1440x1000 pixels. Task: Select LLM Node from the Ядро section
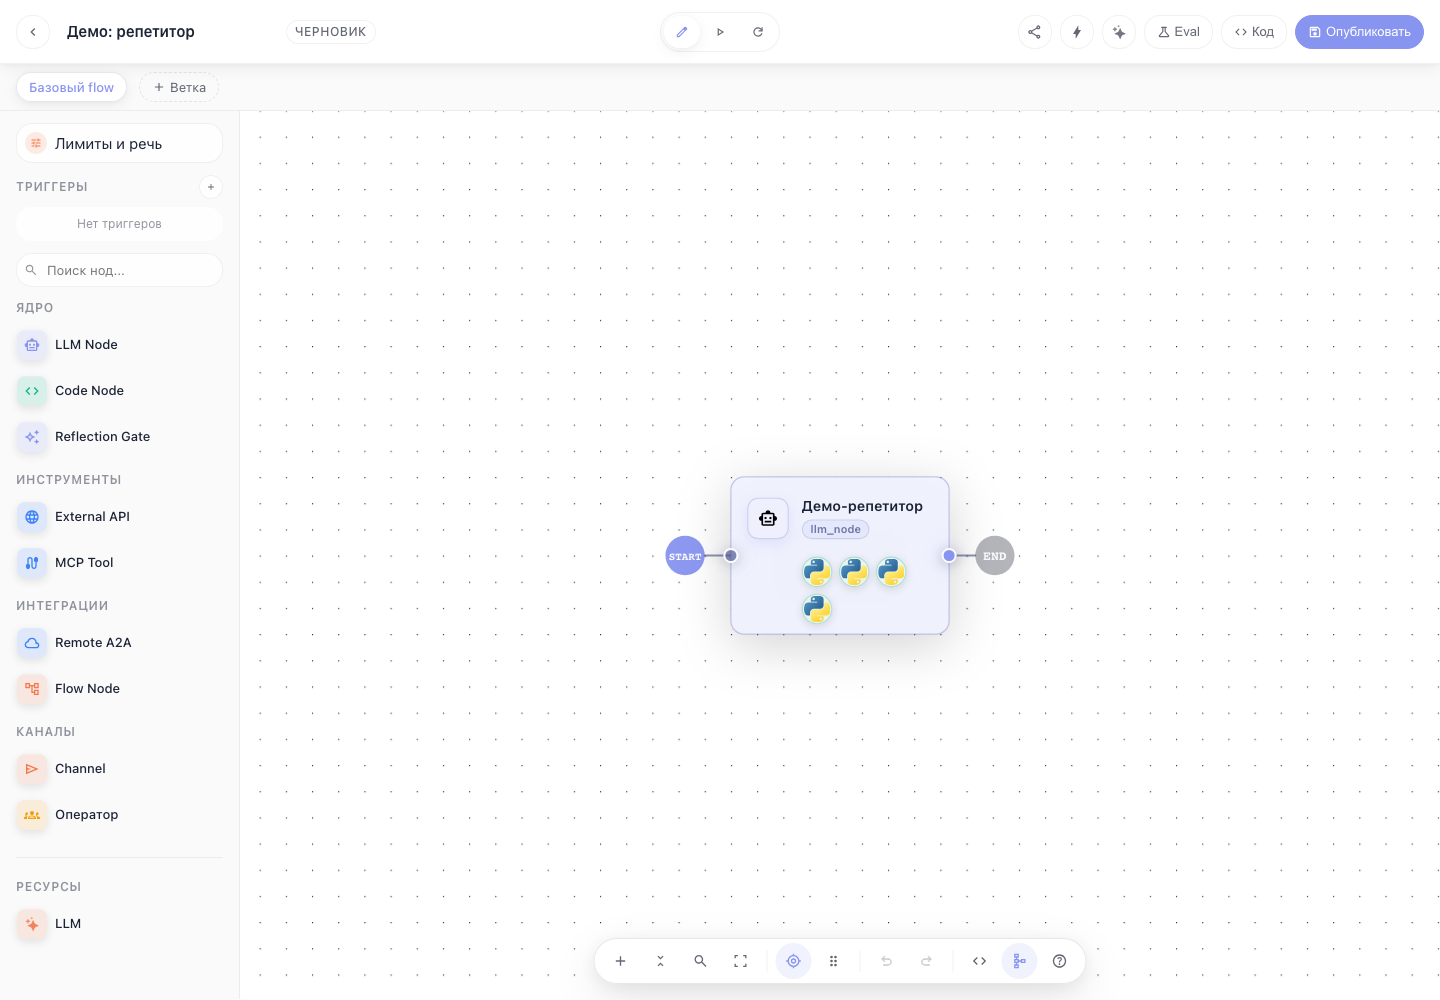119,345
